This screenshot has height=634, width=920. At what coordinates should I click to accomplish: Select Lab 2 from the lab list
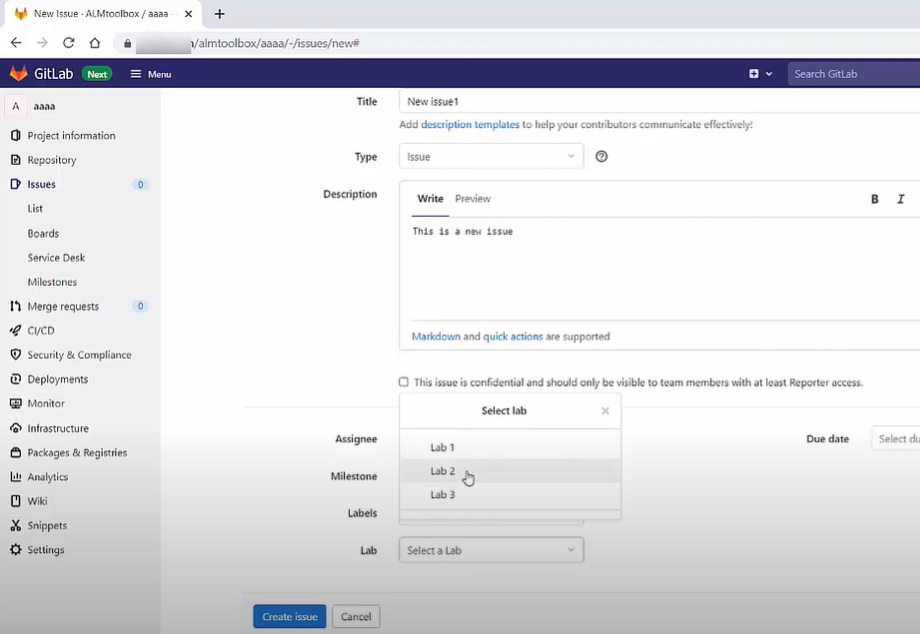click(x=442, y=470)
